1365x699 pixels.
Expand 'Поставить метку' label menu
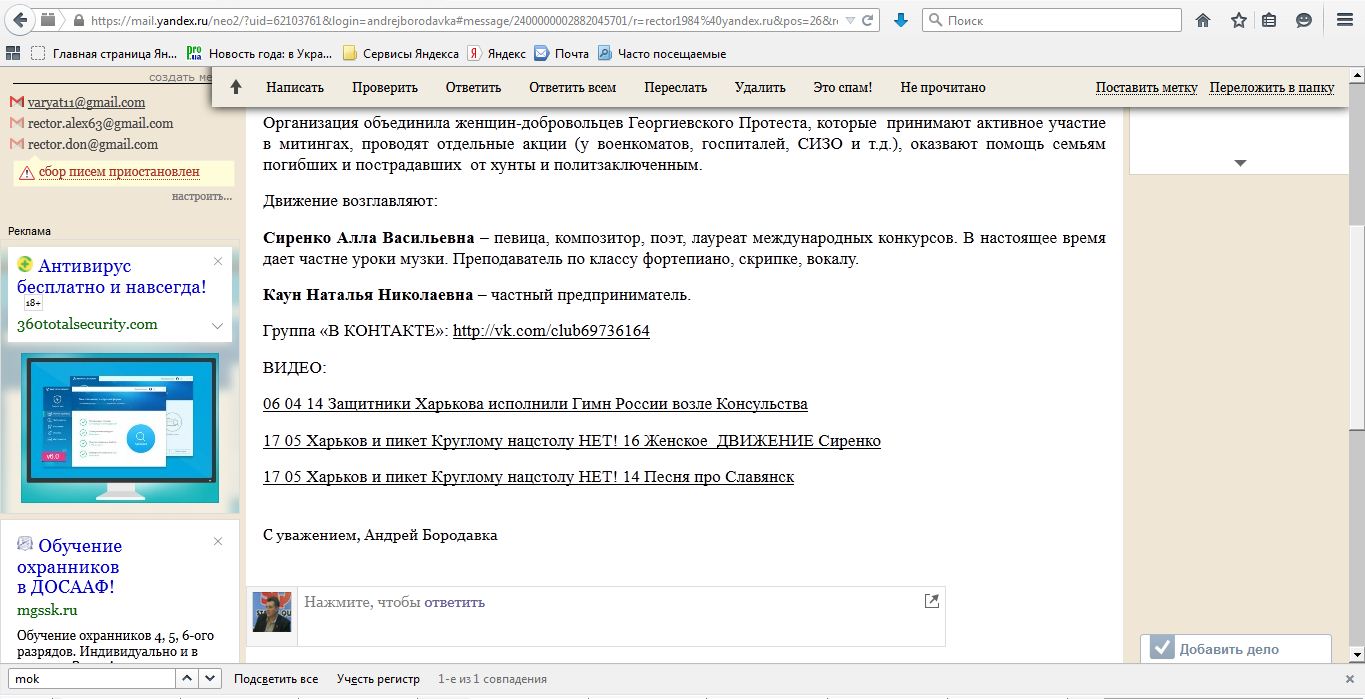1146,87
